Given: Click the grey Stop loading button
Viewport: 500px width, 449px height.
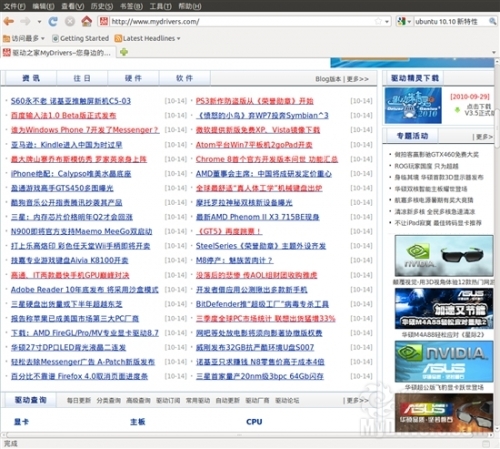Looking at the screenshot, I should tap(70, 22).
